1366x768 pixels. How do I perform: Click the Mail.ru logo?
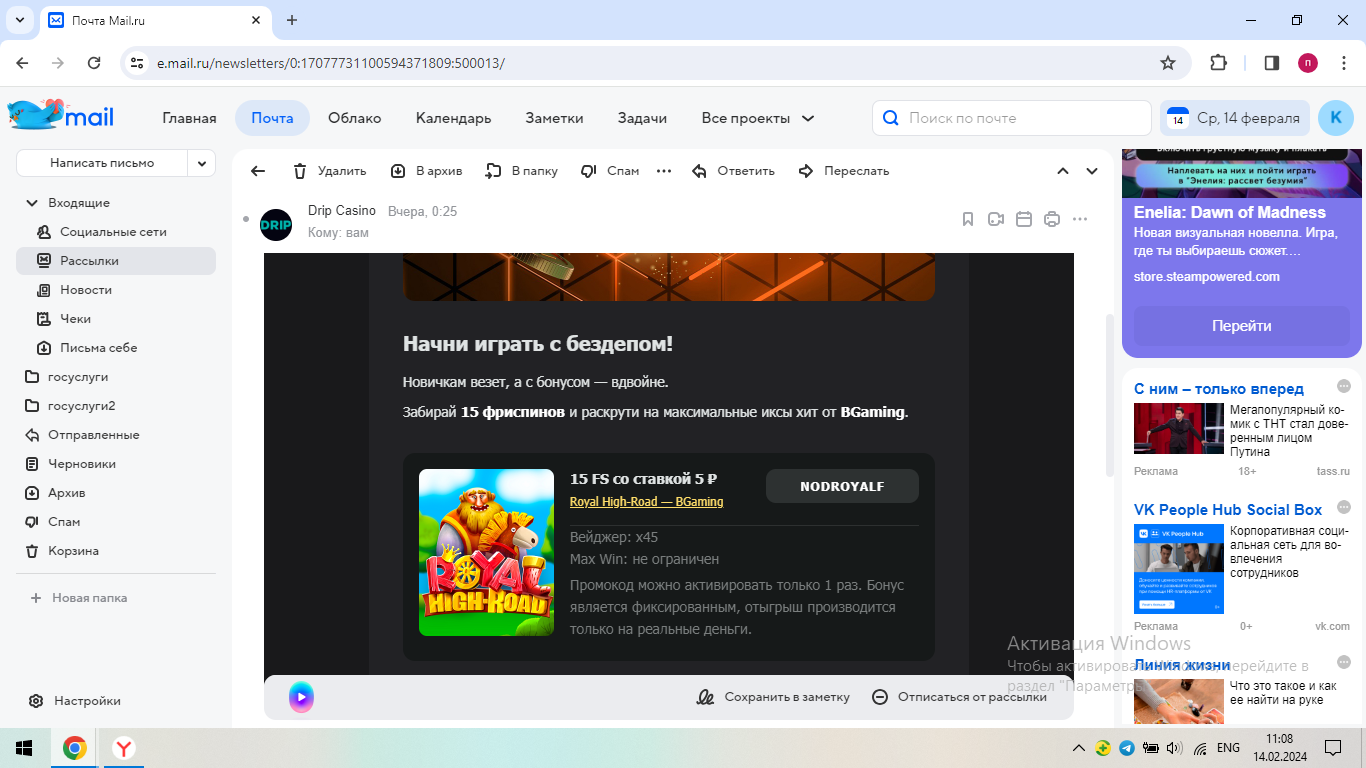tap(61, 115)
